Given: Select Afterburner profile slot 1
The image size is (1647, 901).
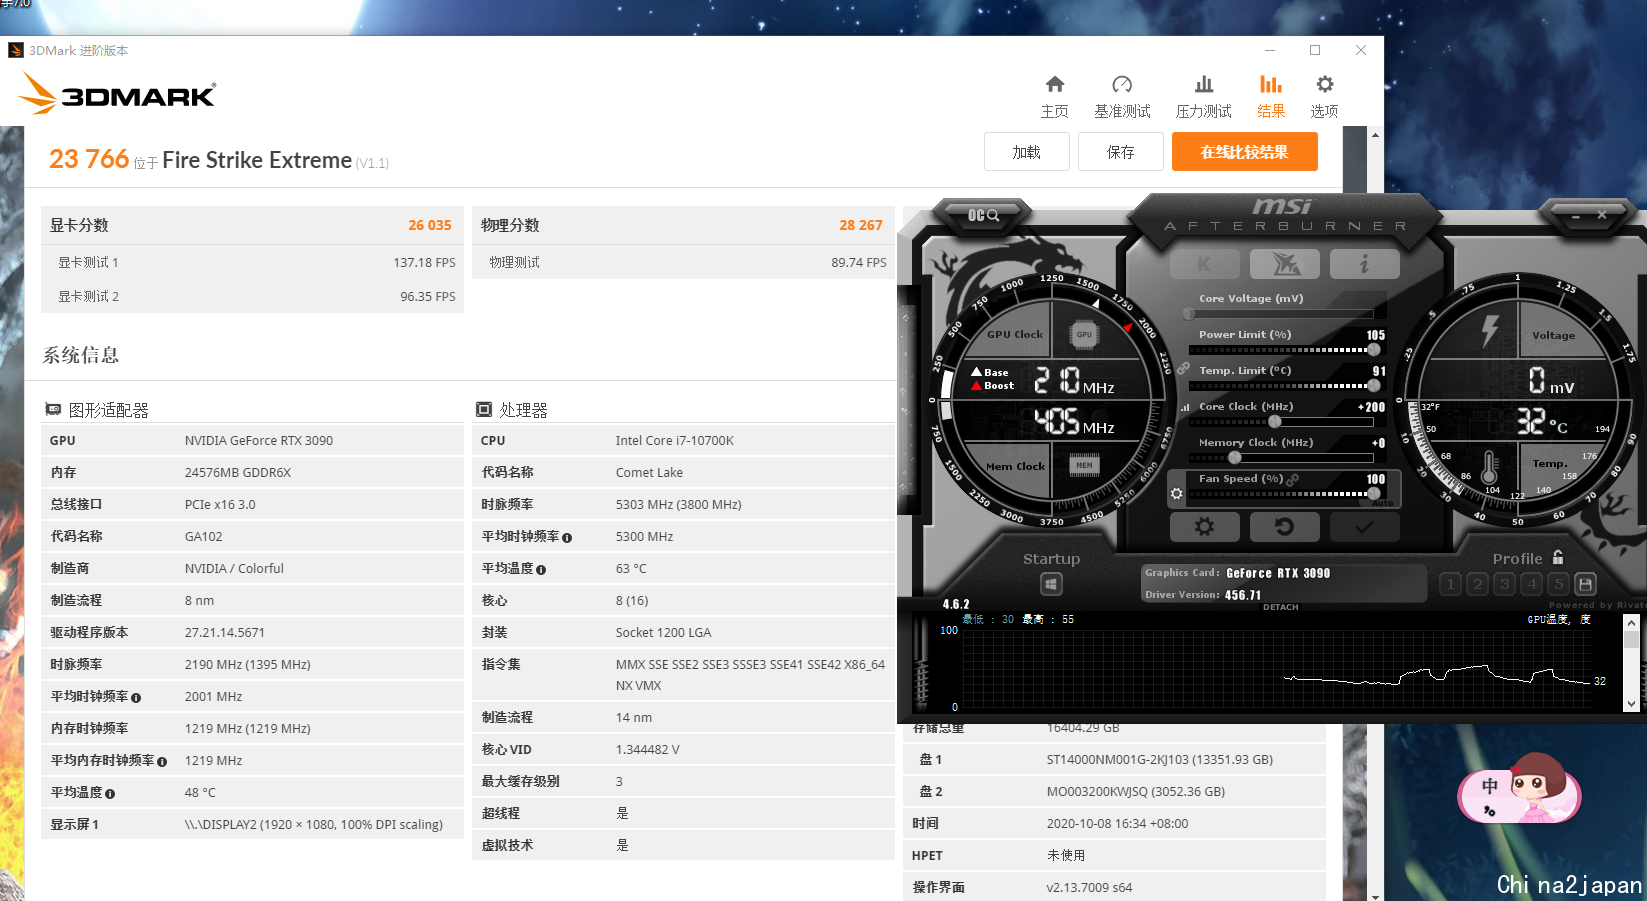Looking at the screenshot, I should tap(1450, 584).
